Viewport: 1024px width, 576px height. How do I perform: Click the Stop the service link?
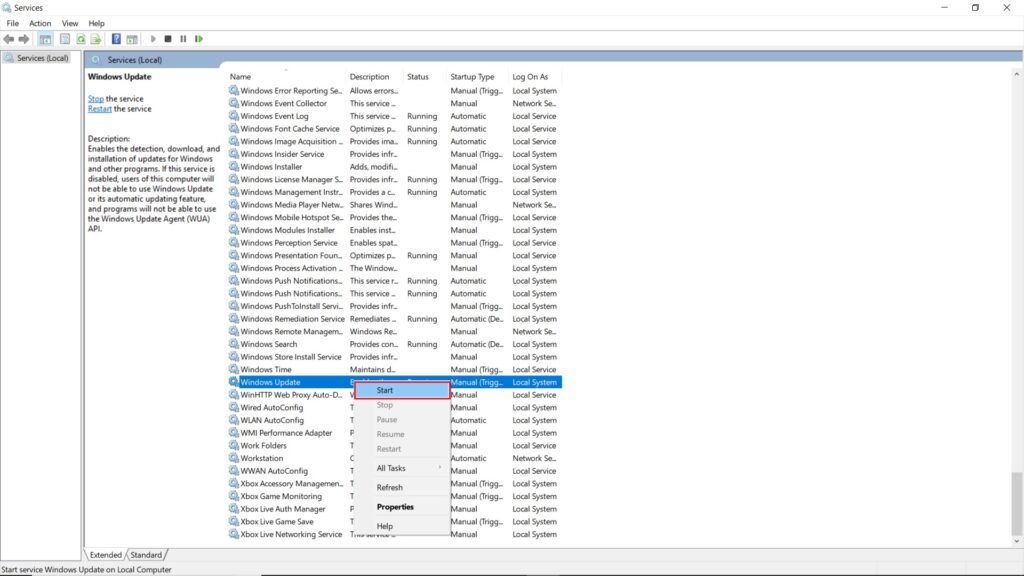pos(96,99)
